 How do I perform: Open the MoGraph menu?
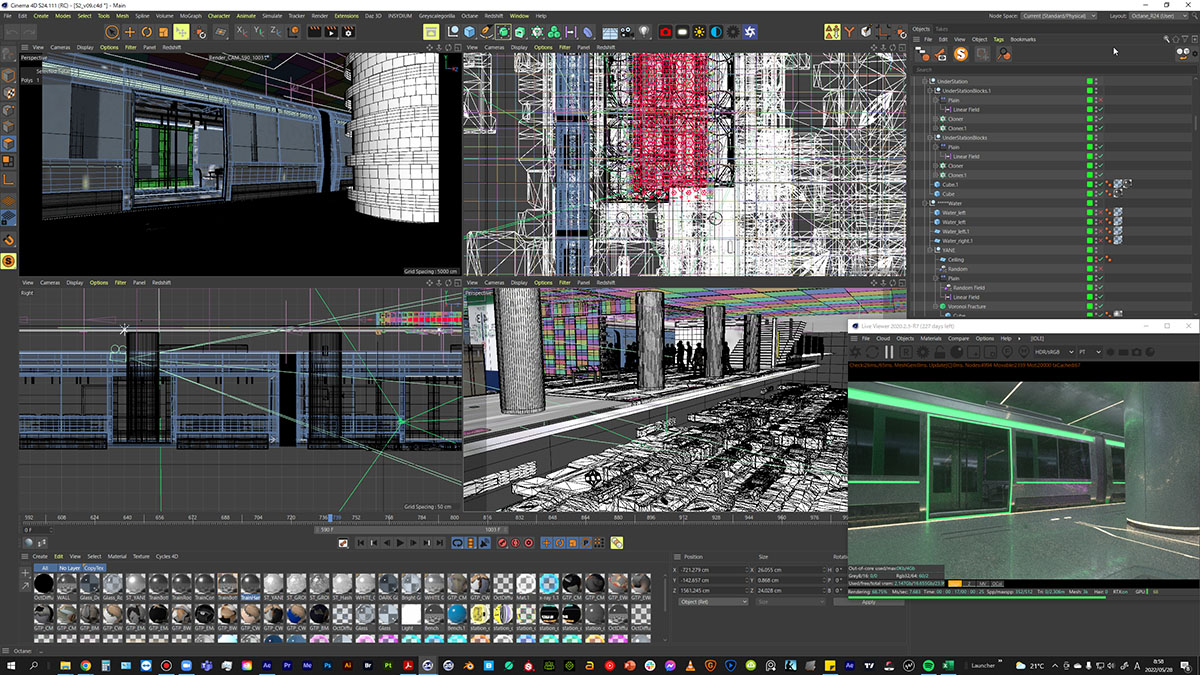(190, 16)
